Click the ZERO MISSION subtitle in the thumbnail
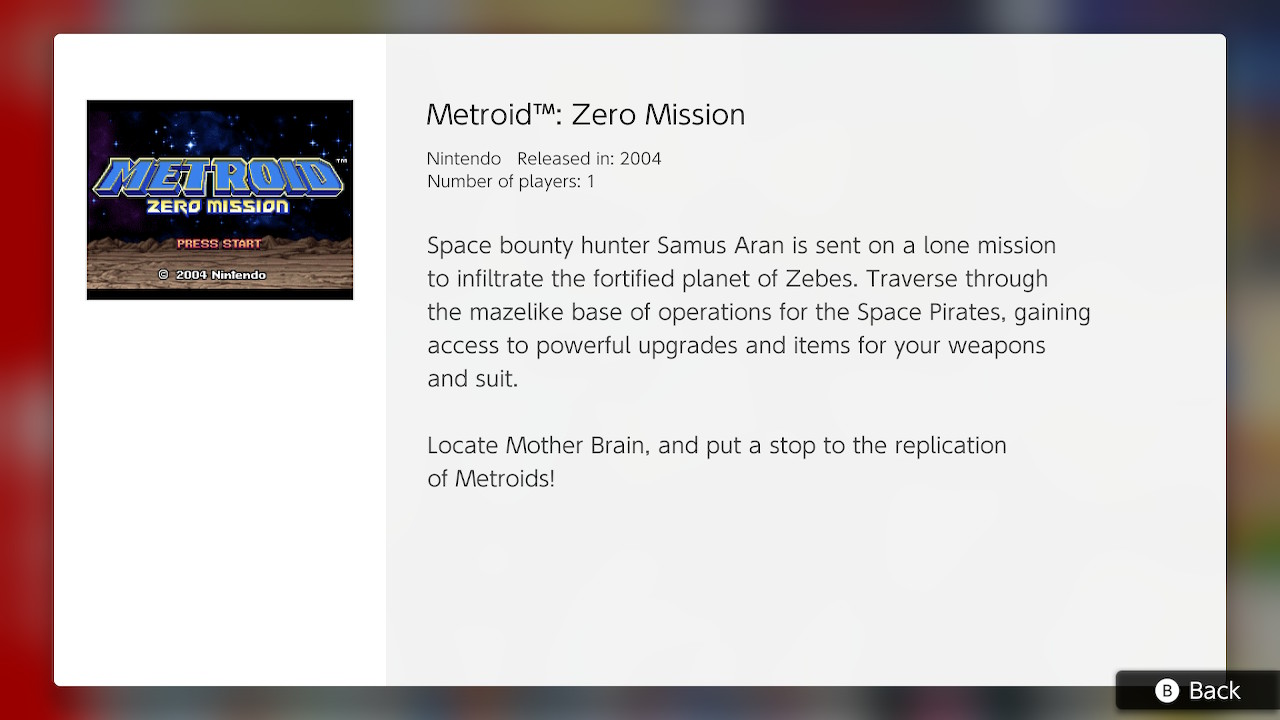 click(x=218, y=207)
